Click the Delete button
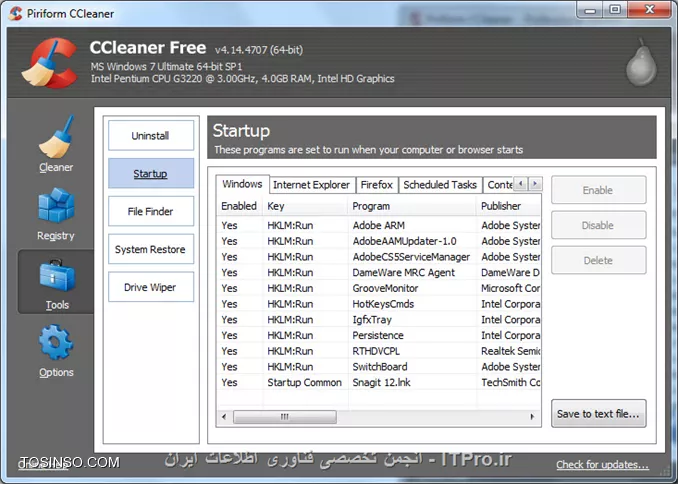The image size is (678, 484). coord(598,260)
